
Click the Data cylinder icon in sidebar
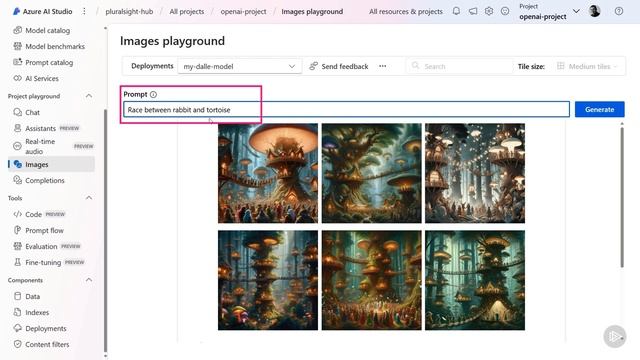pyautogui.click(x=18, y=296)
